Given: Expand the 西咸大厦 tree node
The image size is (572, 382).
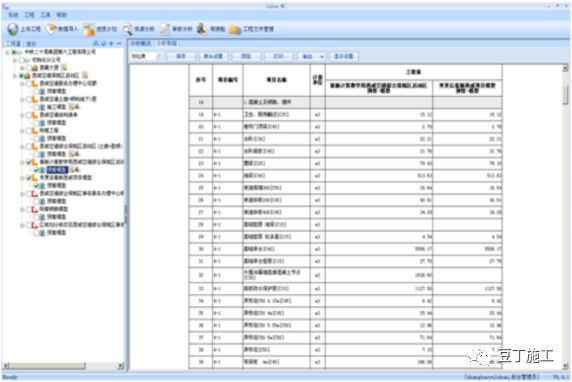Looking at the screenshot, I should 23,68.
